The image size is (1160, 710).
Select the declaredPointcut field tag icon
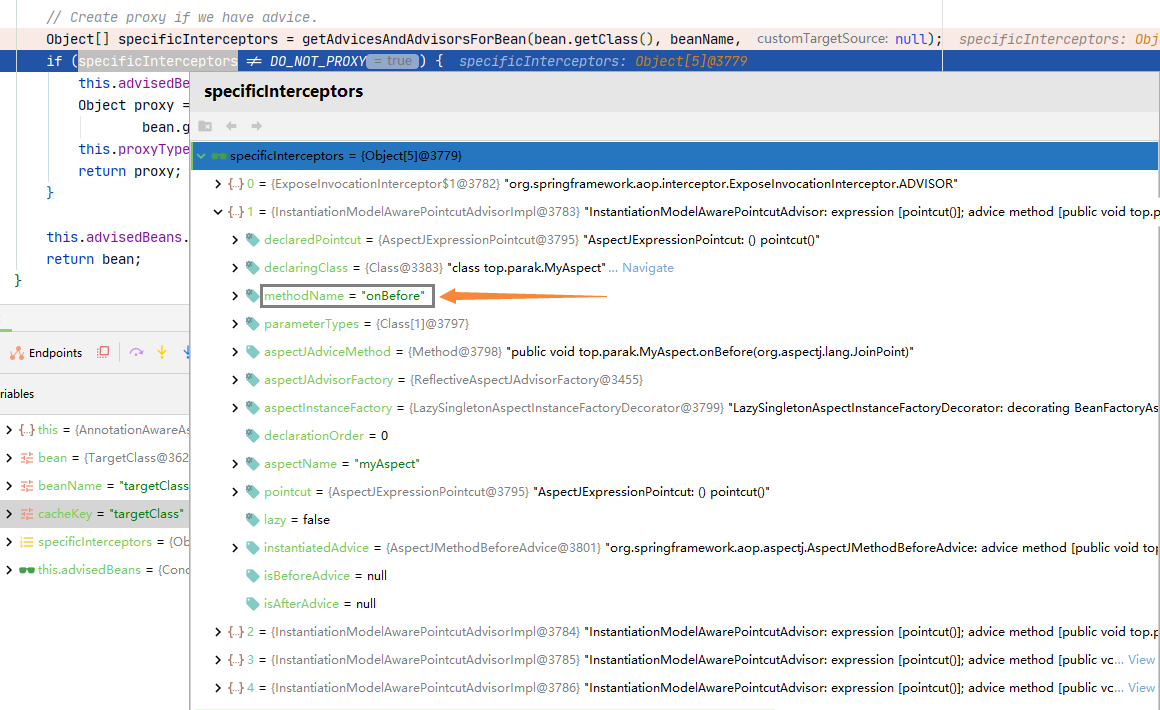[252, 240]
